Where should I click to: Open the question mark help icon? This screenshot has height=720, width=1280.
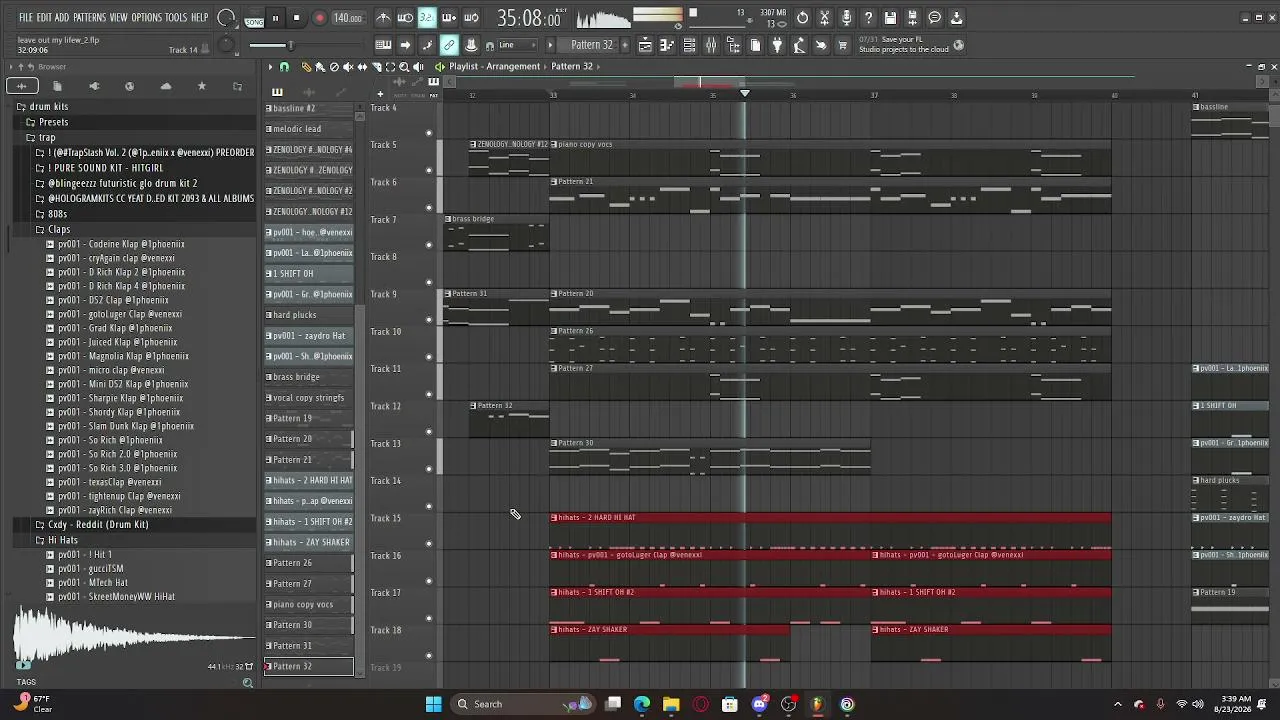click(x=868, y=18)
